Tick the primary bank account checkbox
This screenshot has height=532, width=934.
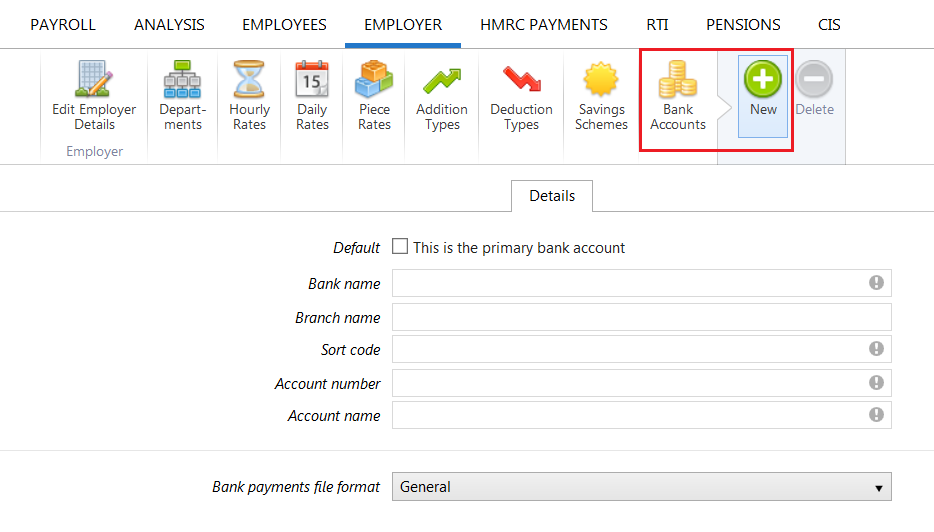point(400,246)
